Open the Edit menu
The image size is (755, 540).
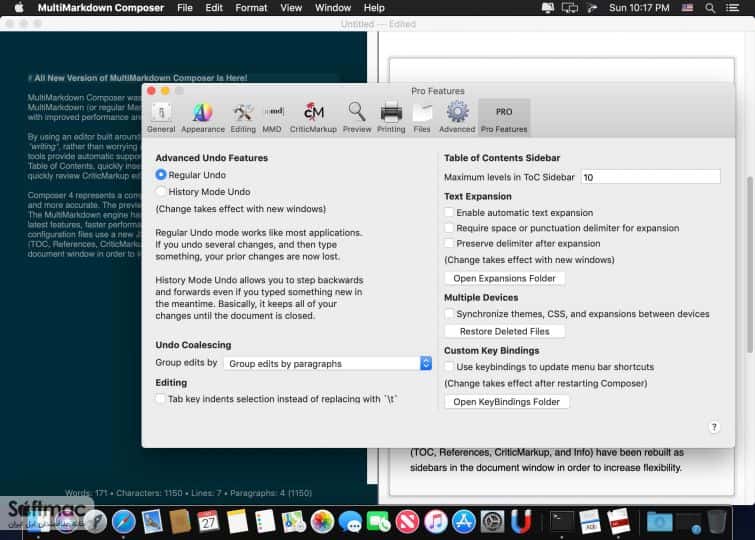pos(214,8)
